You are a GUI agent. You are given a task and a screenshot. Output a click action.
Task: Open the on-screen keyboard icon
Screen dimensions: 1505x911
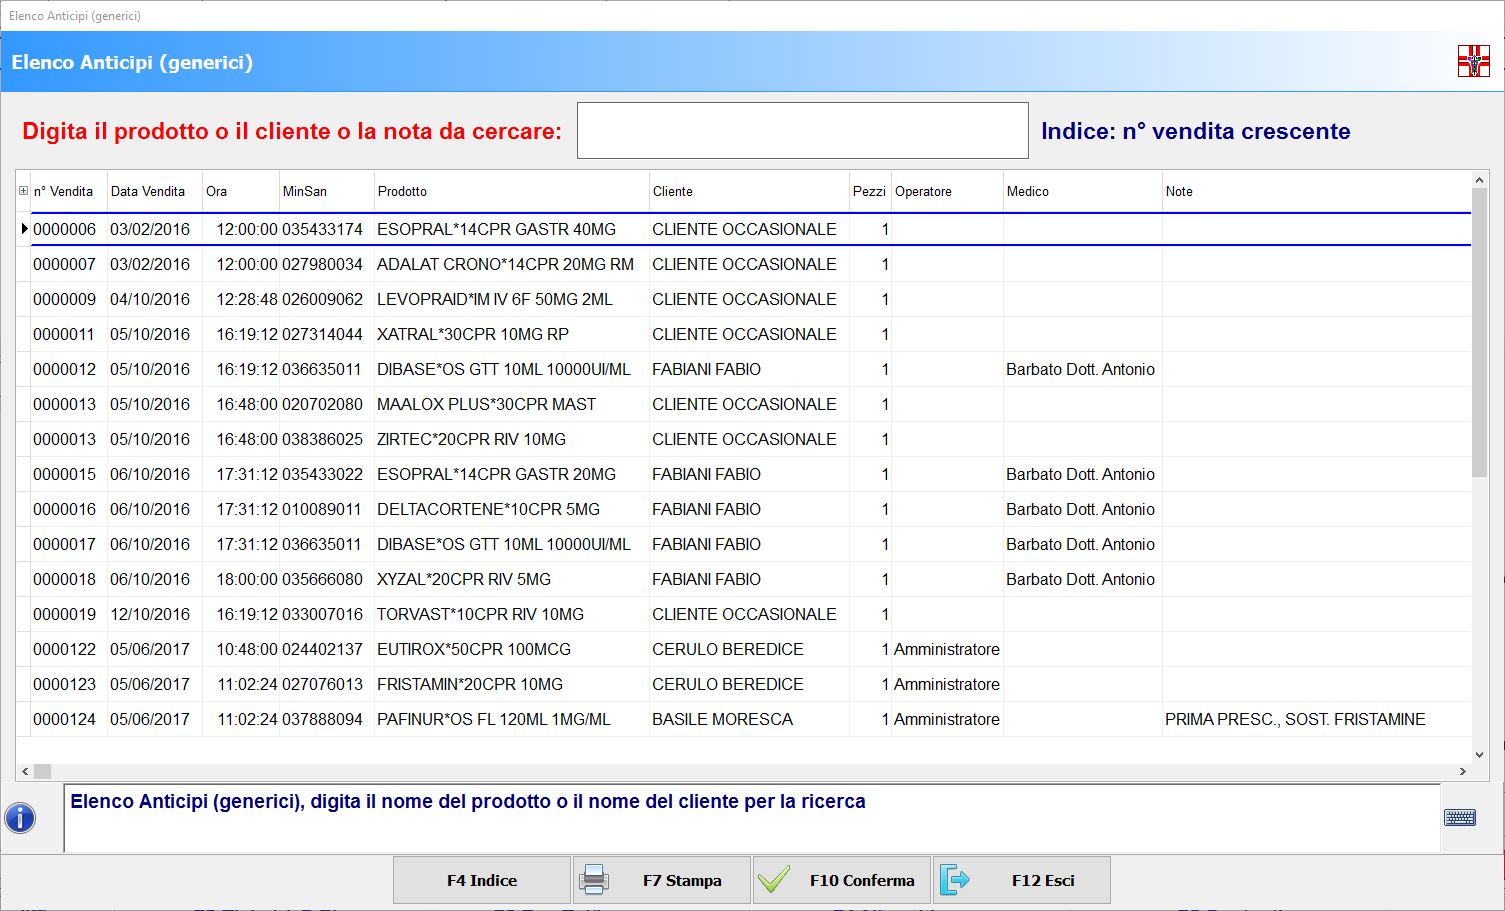[x=1460, y=818]
